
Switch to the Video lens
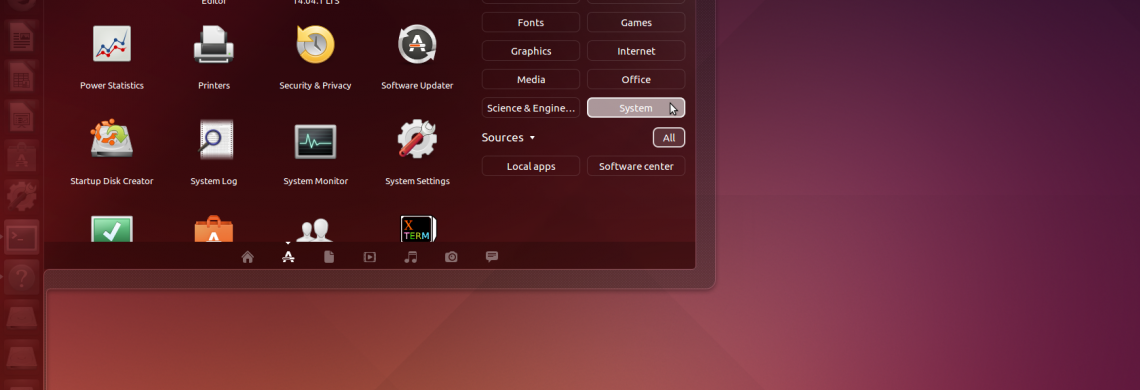pos(370,257)
